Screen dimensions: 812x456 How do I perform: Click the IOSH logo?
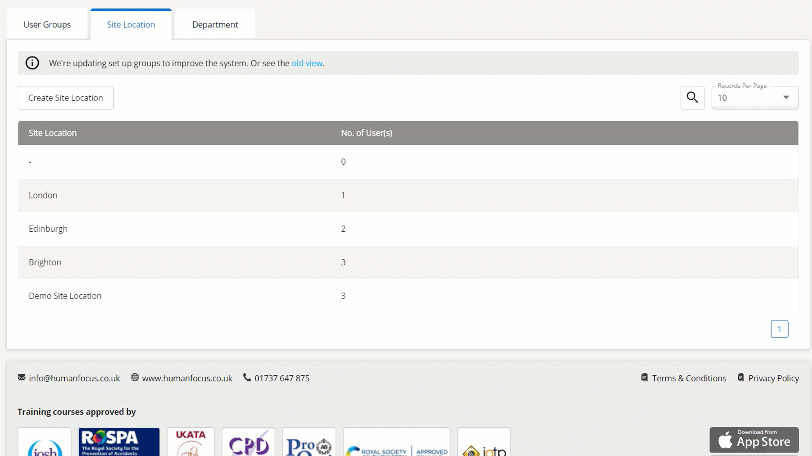coord(44,442)
